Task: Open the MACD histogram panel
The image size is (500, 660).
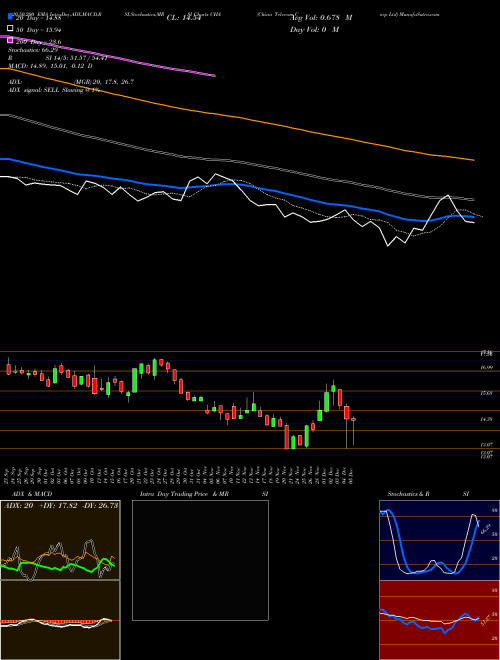Action: [x=60, y=620]
